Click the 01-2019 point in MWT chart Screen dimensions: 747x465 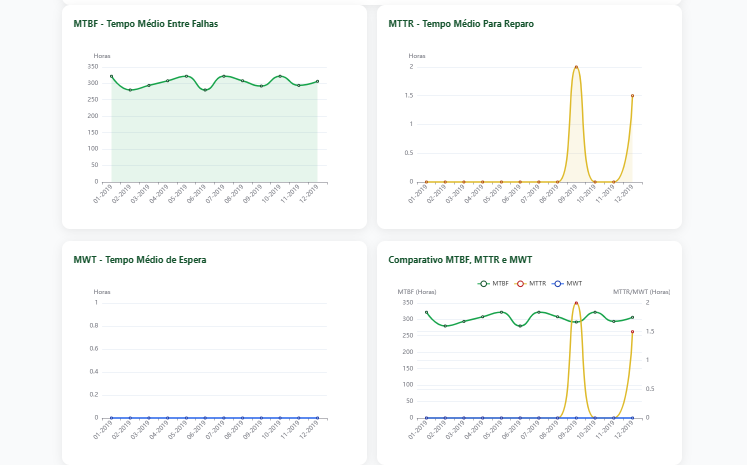[111, 418]
